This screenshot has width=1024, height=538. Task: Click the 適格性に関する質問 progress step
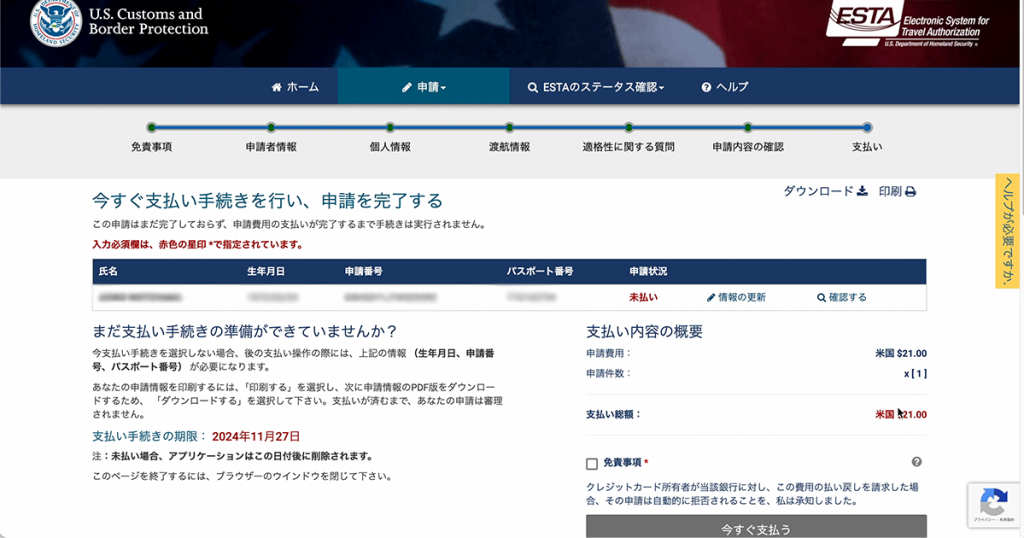pos(628,128)
